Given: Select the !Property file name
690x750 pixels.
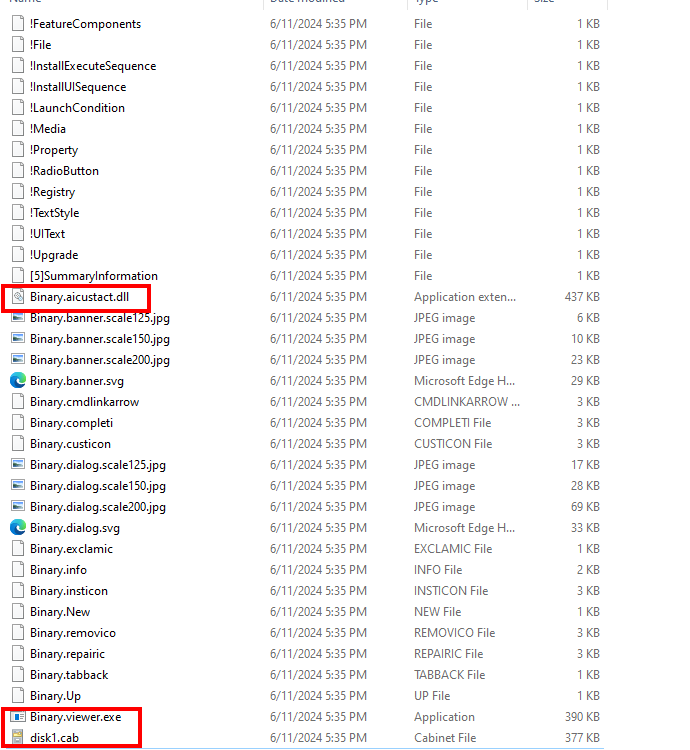Looking at the screenshot, I should [54, 150].
